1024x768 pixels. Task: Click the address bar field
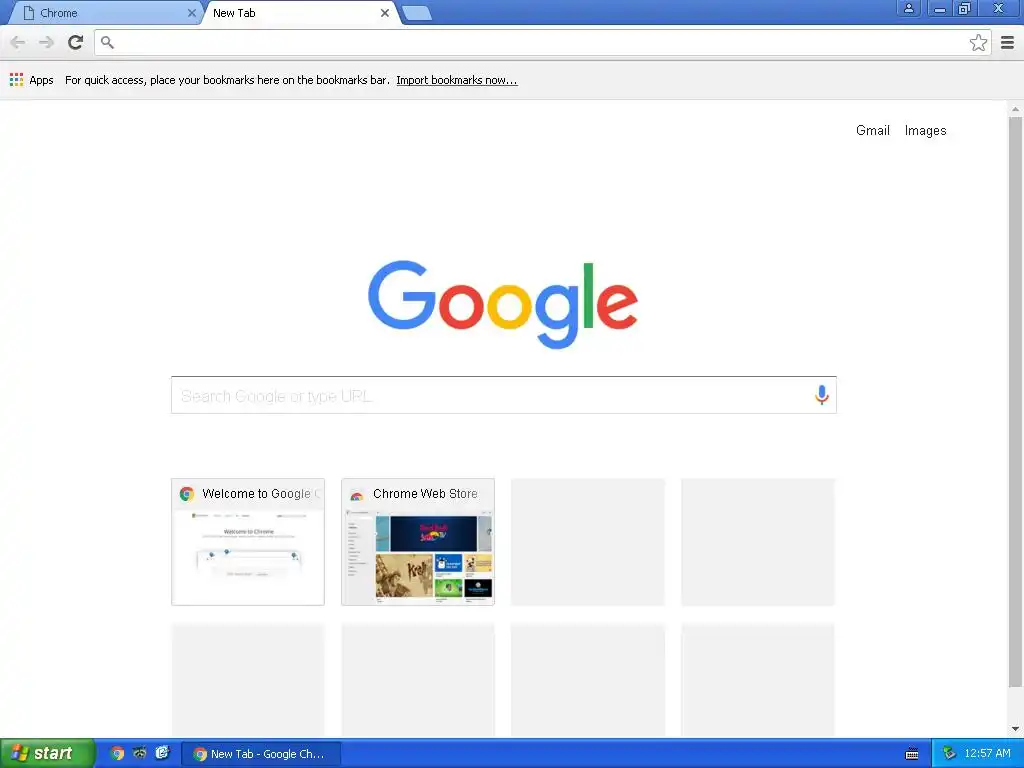(x=543, y=42)
